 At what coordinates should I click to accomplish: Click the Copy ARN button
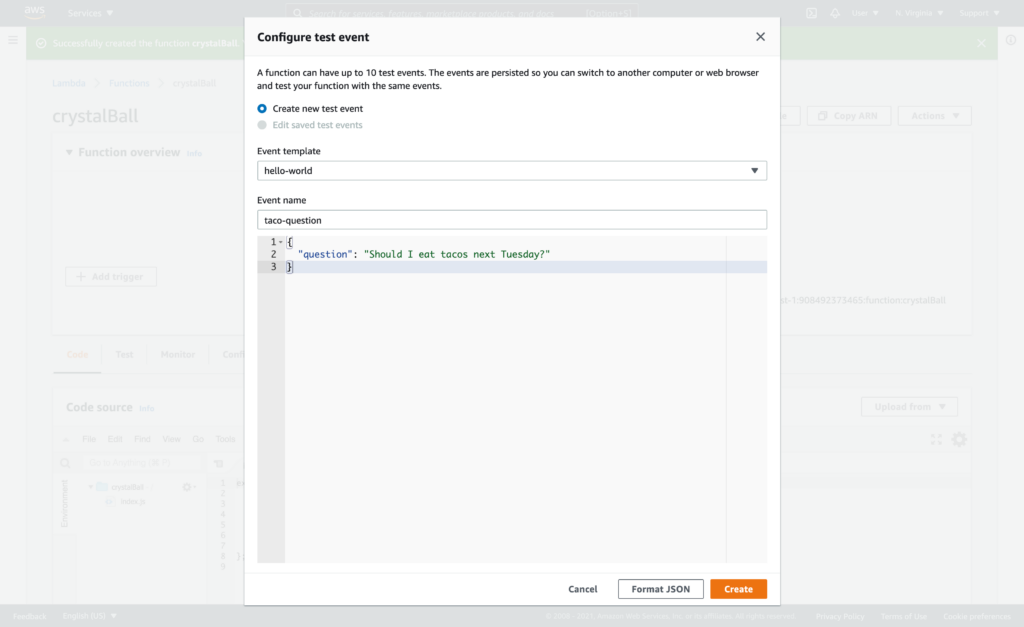(x=848, y=116)
